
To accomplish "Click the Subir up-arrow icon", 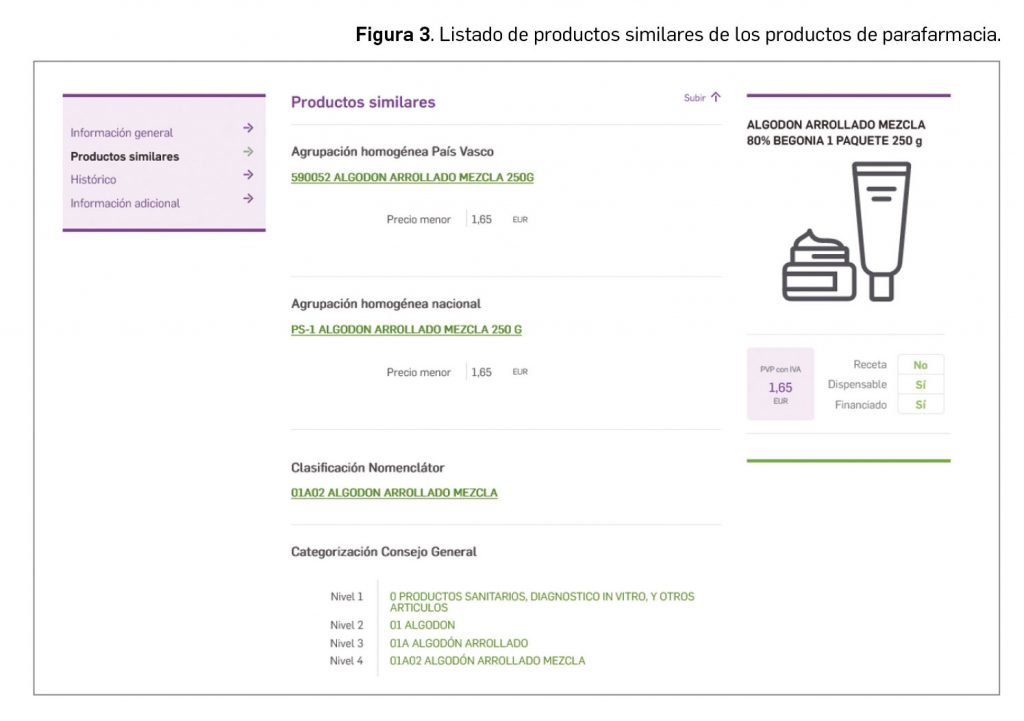I will point(715,98).
